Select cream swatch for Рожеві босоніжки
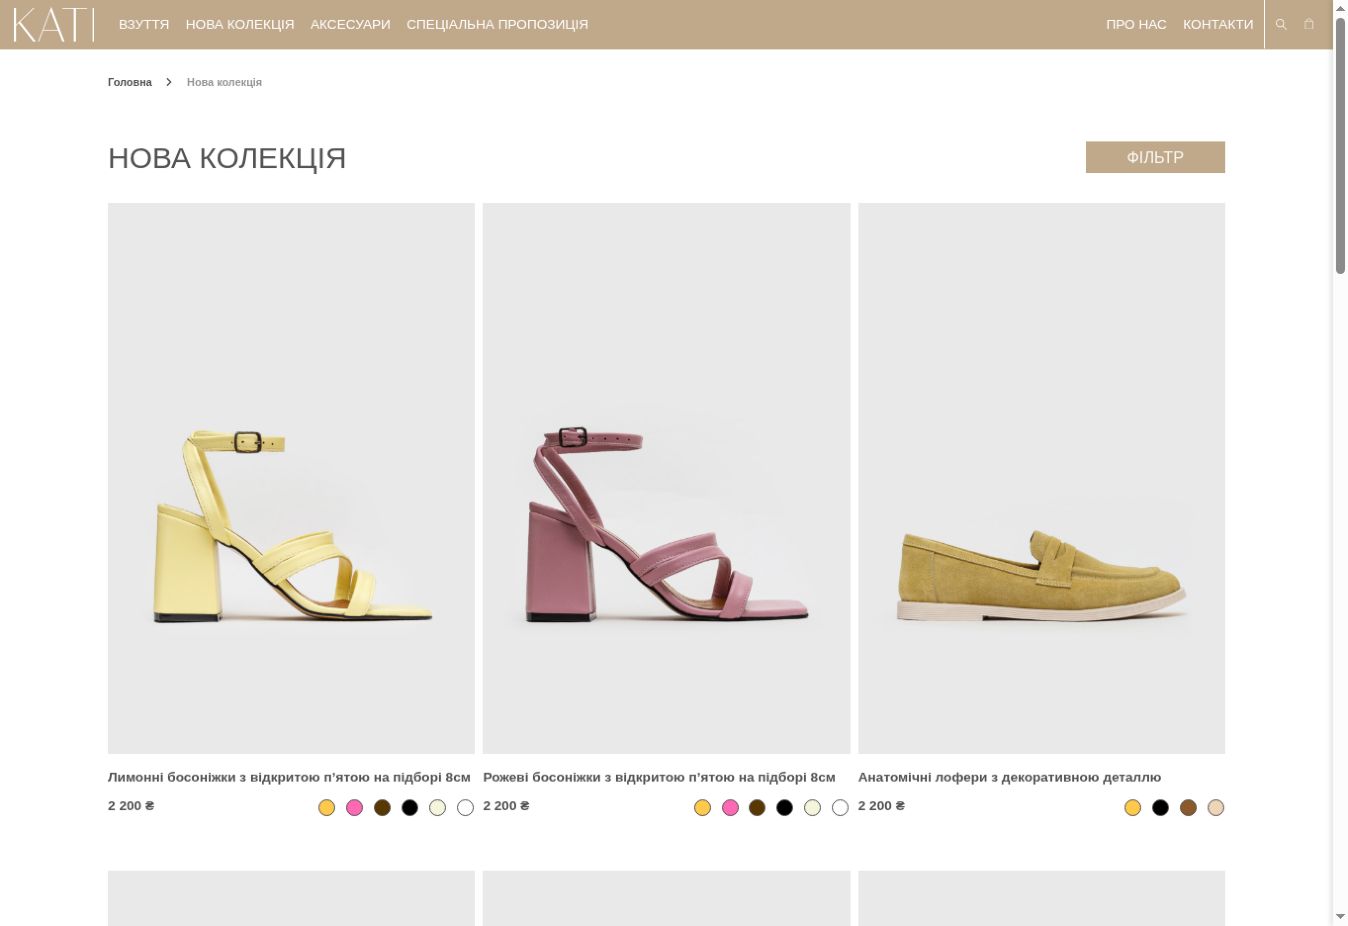This screenshot has height=926, width=1348. (812, 808)
